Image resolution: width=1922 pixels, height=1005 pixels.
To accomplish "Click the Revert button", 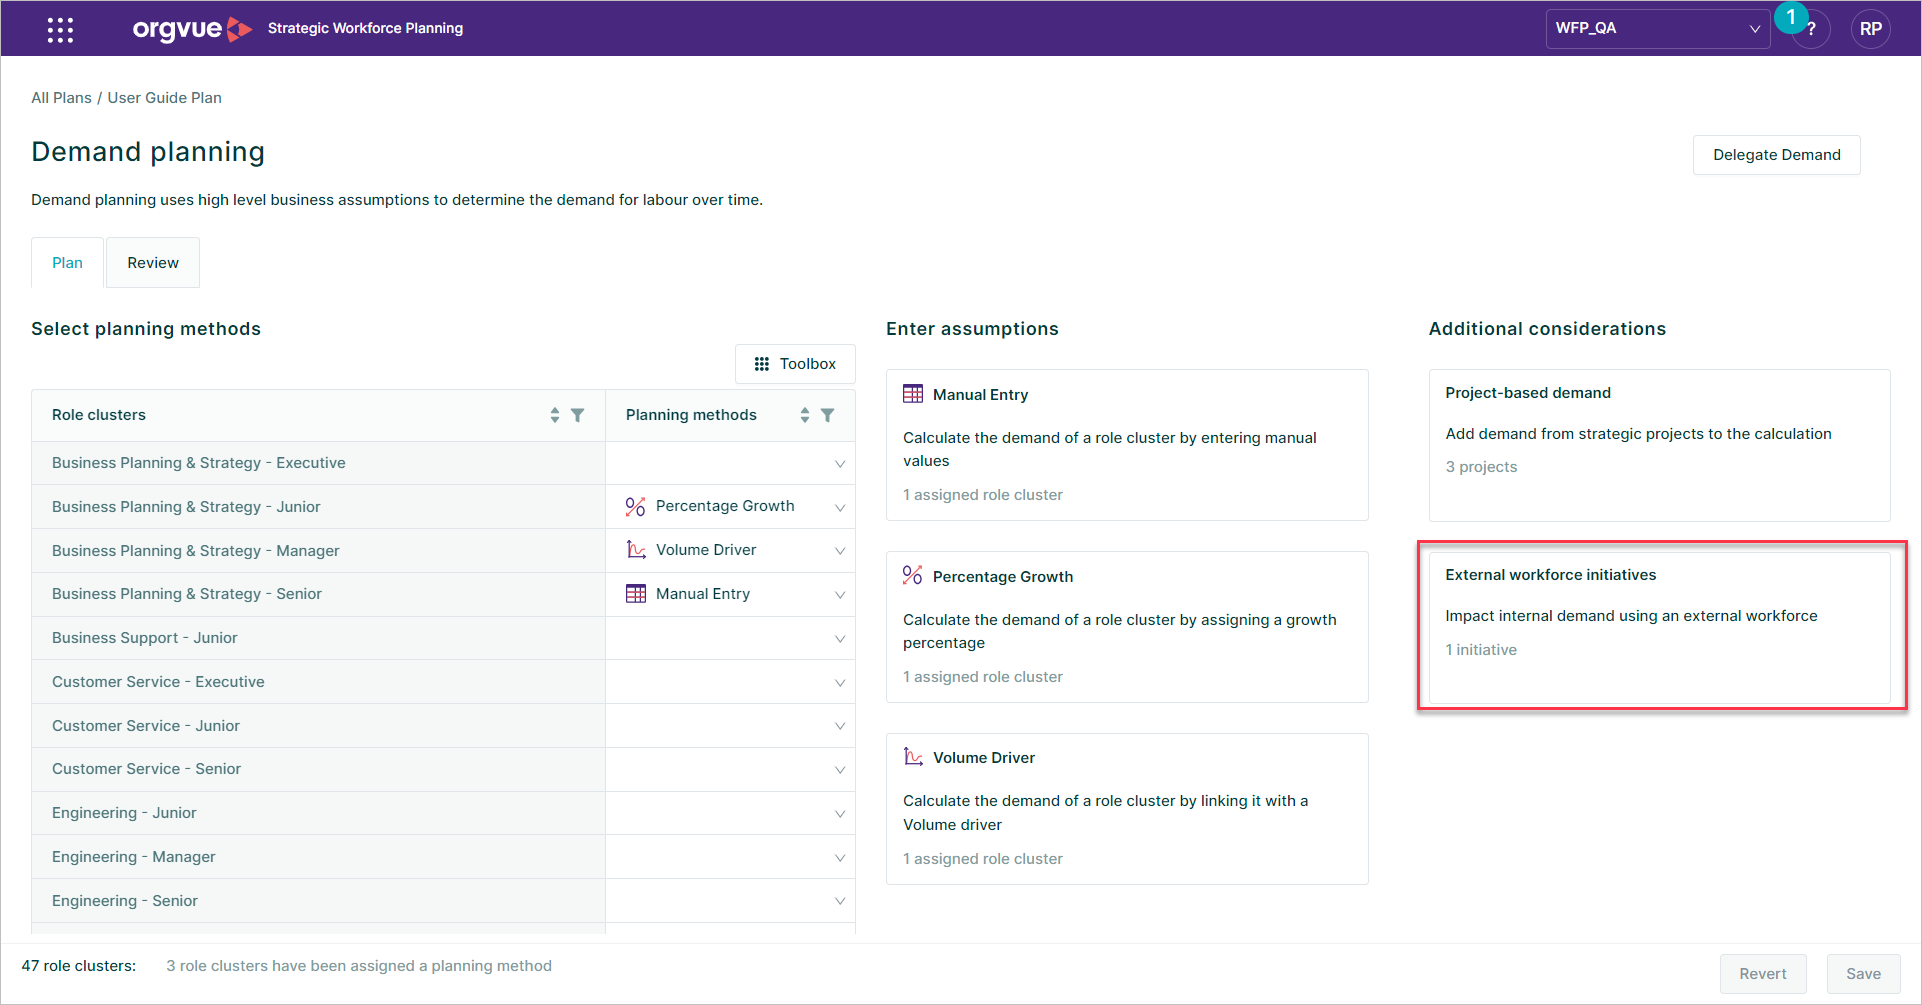I will (x=1762, y=974).
